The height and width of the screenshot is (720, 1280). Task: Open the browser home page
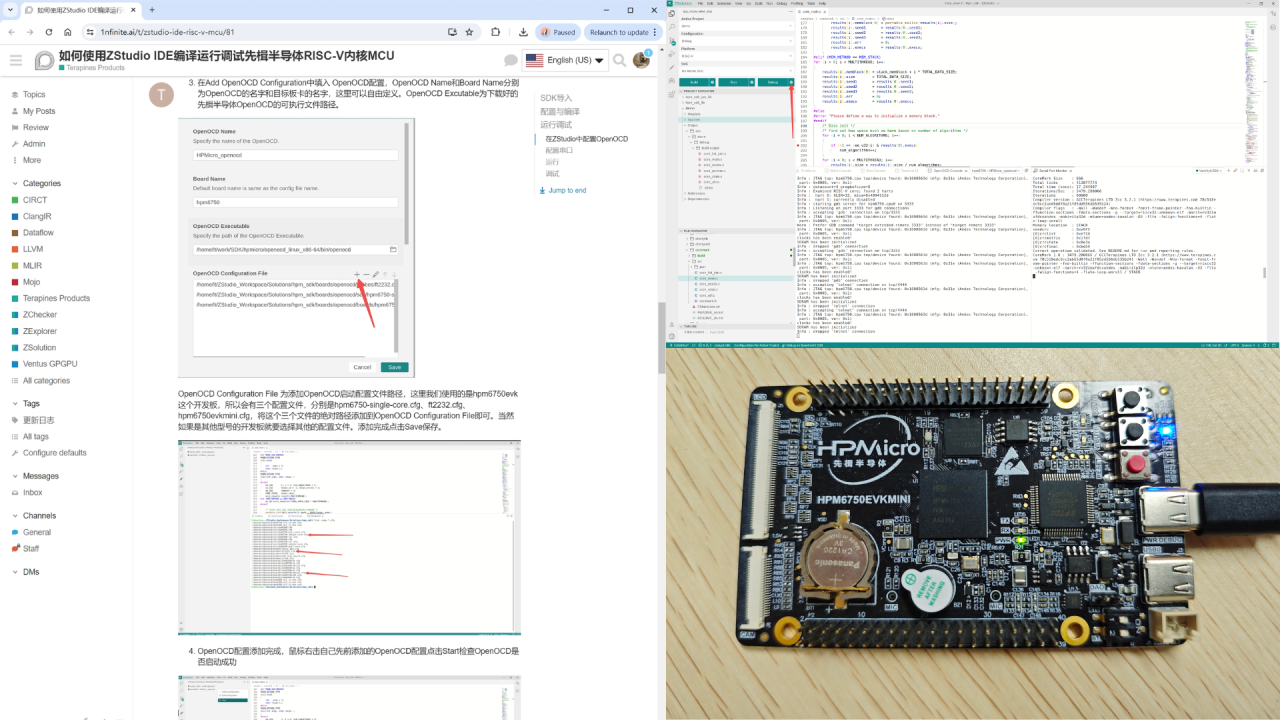tap(67, 32)
